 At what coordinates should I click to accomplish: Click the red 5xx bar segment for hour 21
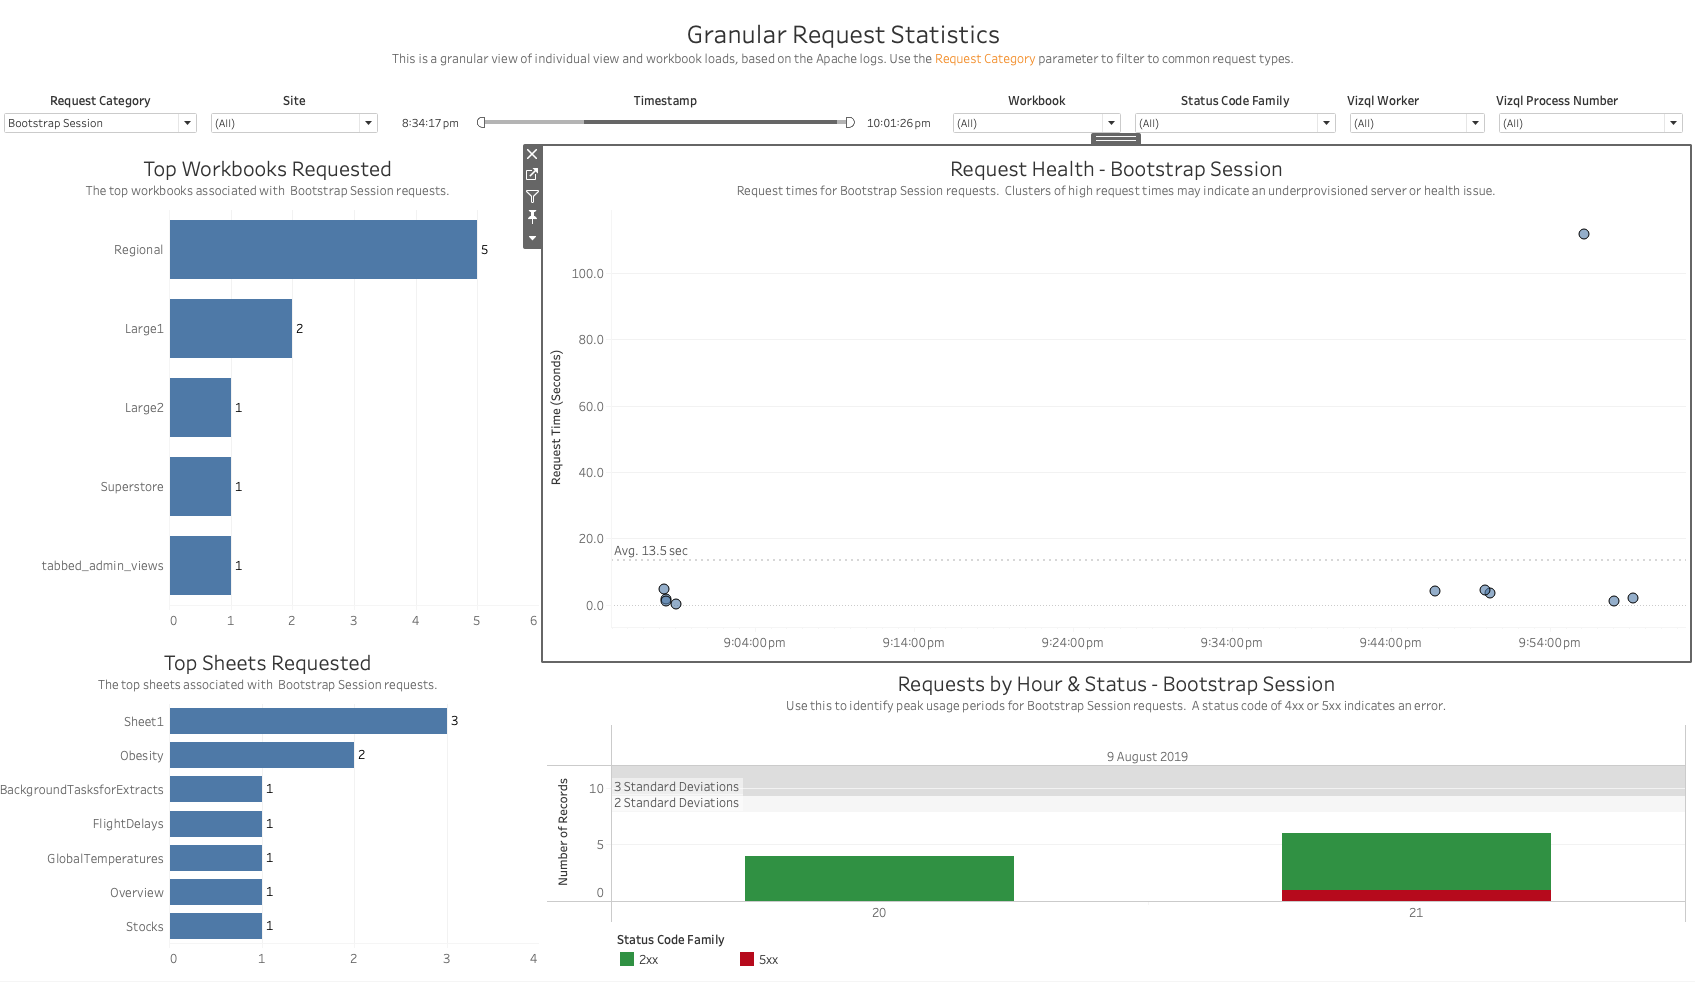coord(1416,895)
